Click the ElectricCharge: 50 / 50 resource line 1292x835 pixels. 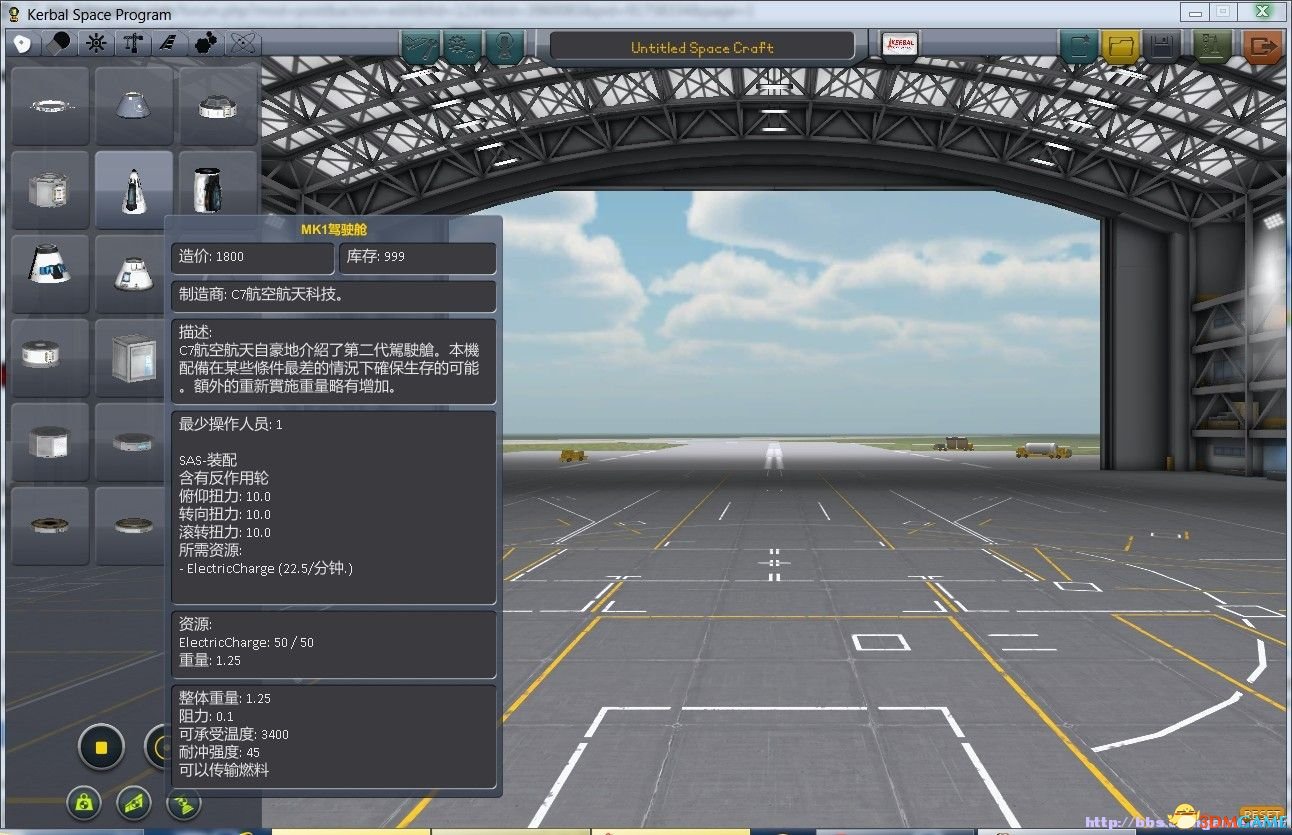(246, 642)
